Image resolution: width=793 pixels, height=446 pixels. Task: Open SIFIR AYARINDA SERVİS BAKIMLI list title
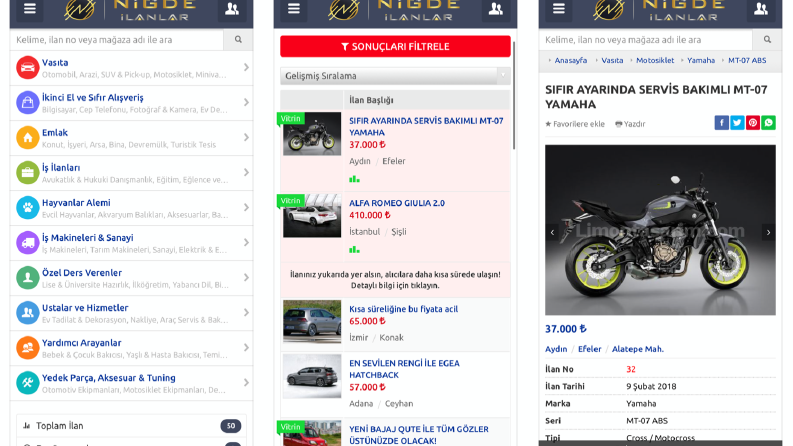click(x=426, y=126)
